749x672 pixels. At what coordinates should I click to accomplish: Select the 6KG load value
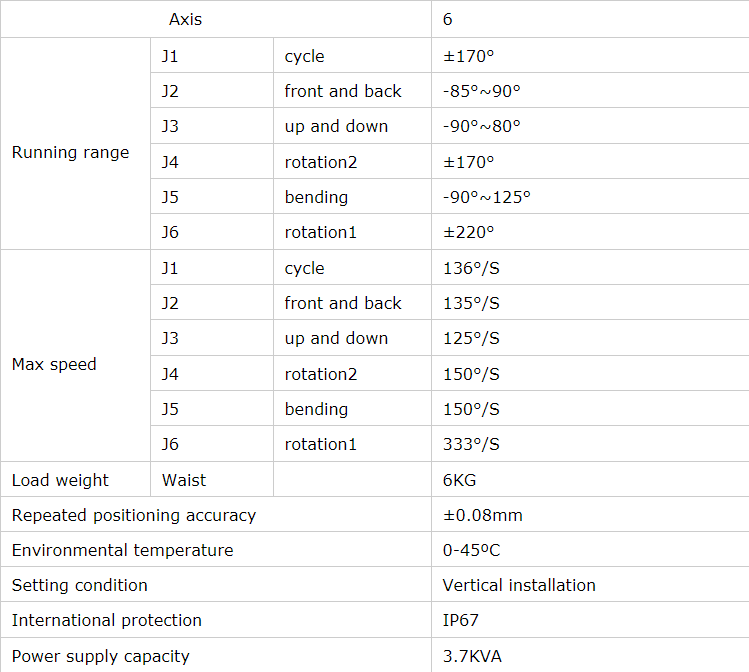460,480
